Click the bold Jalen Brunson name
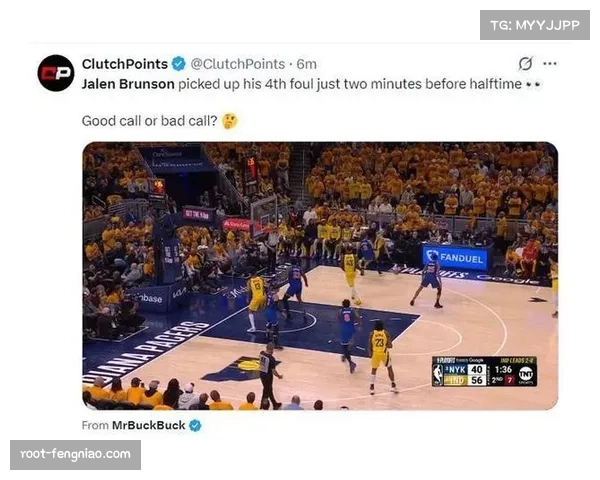Image resolution: width=600 pixels, height=480 pixels. pos(128,84)
